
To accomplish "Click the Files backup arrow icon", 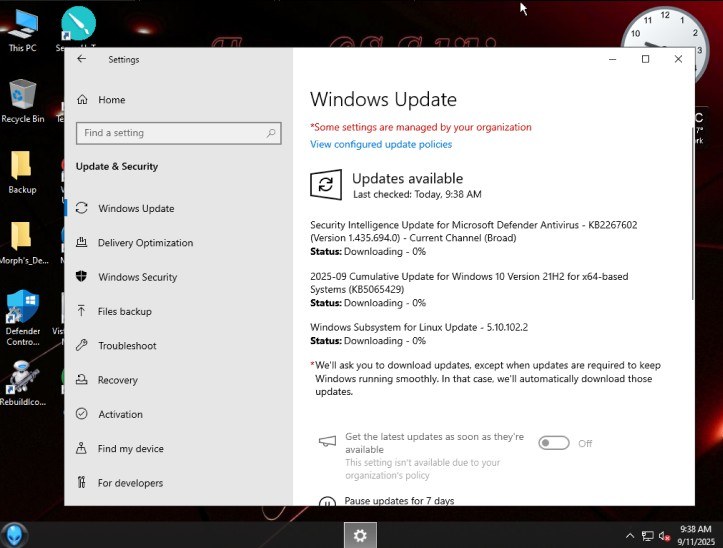I will (82, 311).
